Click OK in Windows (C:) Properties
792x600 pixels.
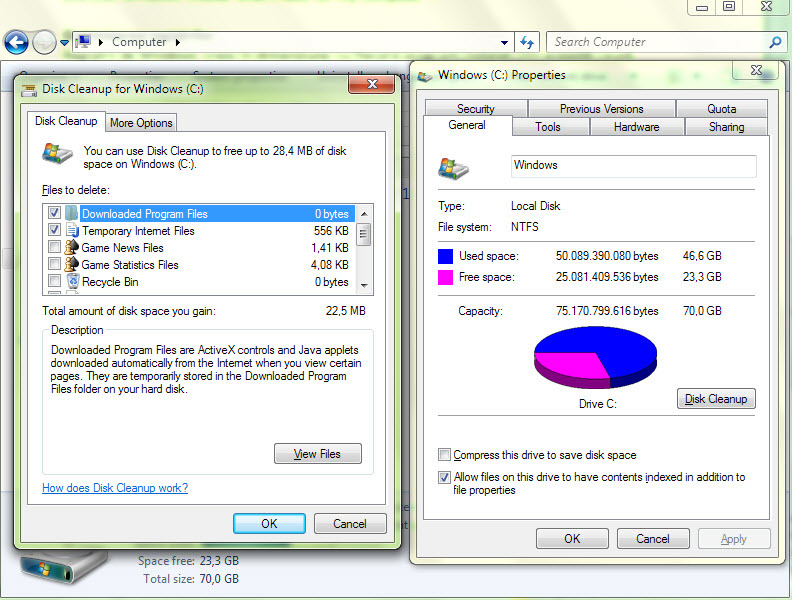(x=572, y=539)
